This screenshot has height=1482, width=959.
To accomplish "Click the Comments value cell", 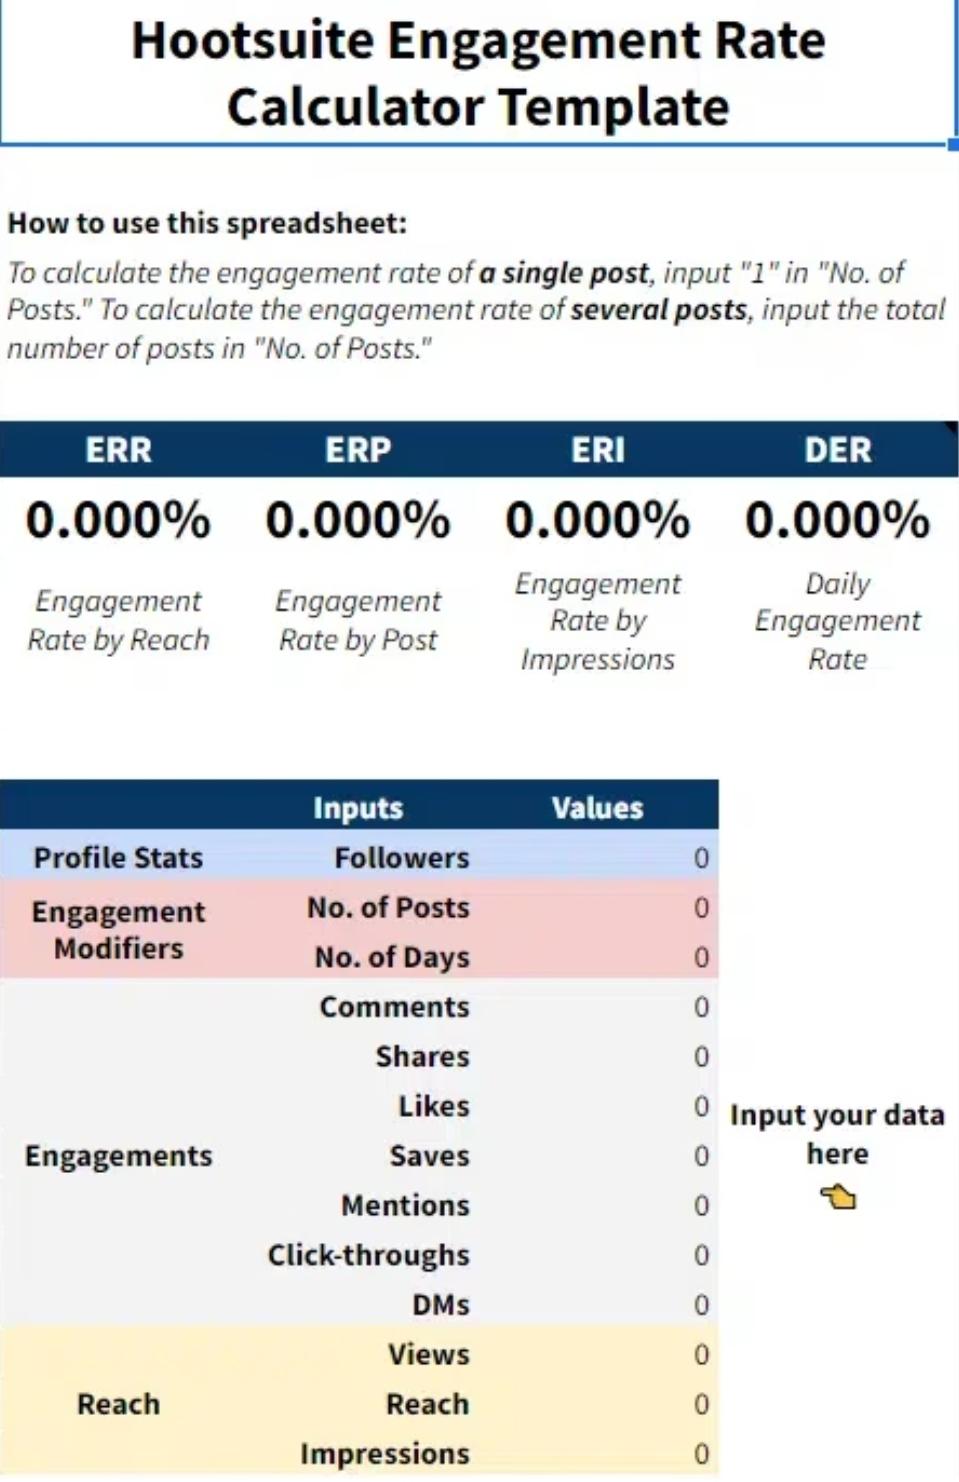I will [598, 1007].
